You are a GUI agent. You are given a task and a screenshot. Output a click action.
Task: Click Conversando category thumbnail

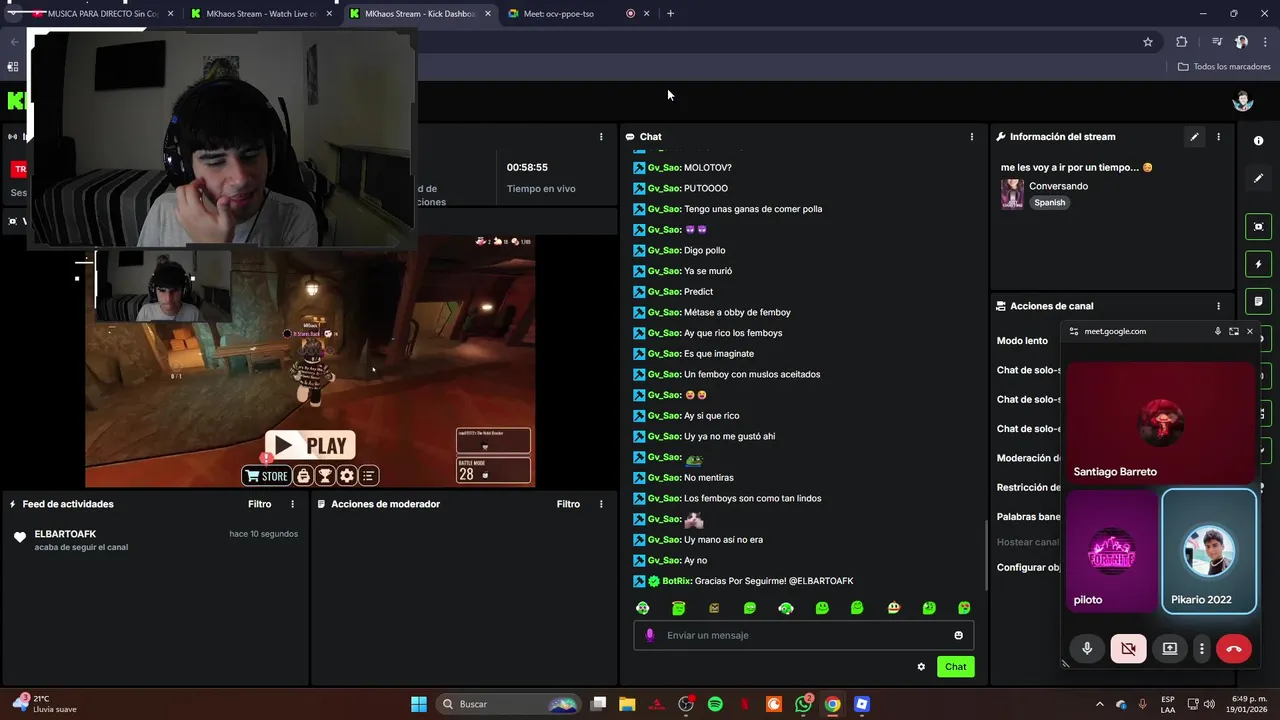1012,194
